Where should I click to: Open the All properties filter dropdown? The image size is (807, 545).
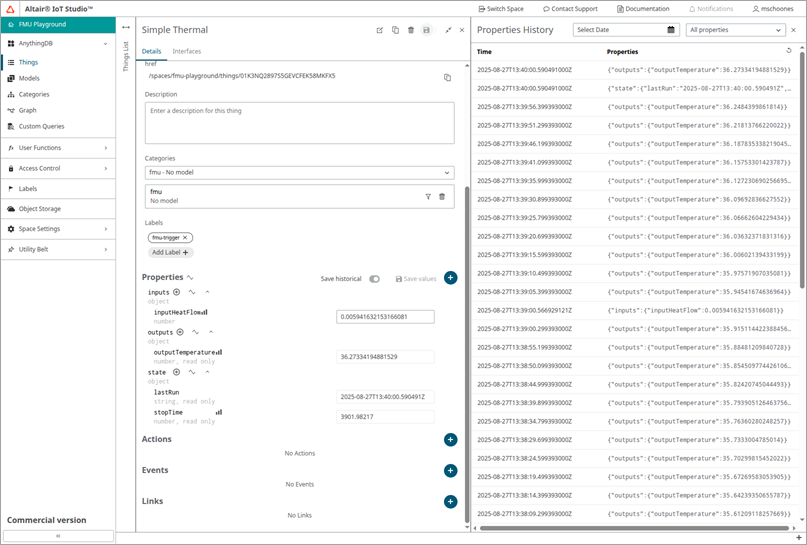pyautogui.click(x=736, y=30)
